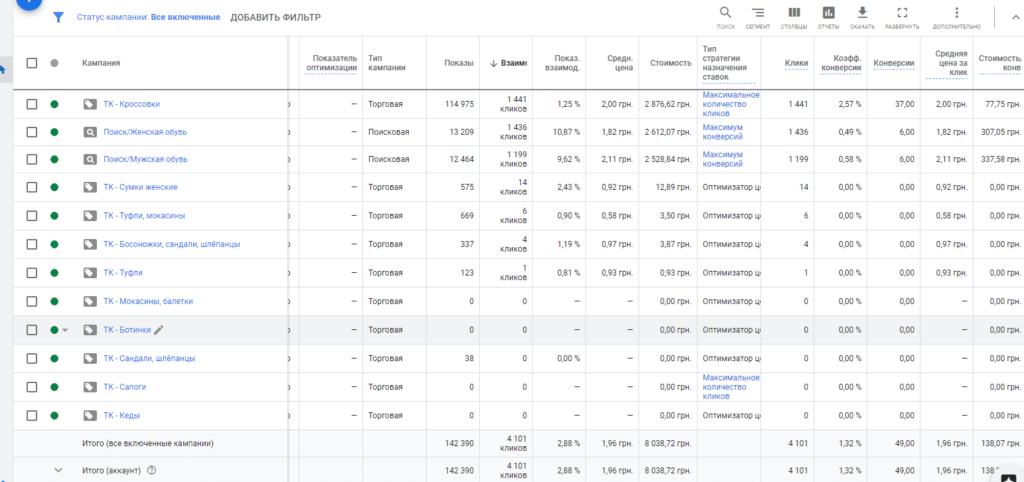Expand the Итого (аккаунт) chevron
Viewport: 1024px width, 482px height.
pyautogui.click(x=58, y=470)
